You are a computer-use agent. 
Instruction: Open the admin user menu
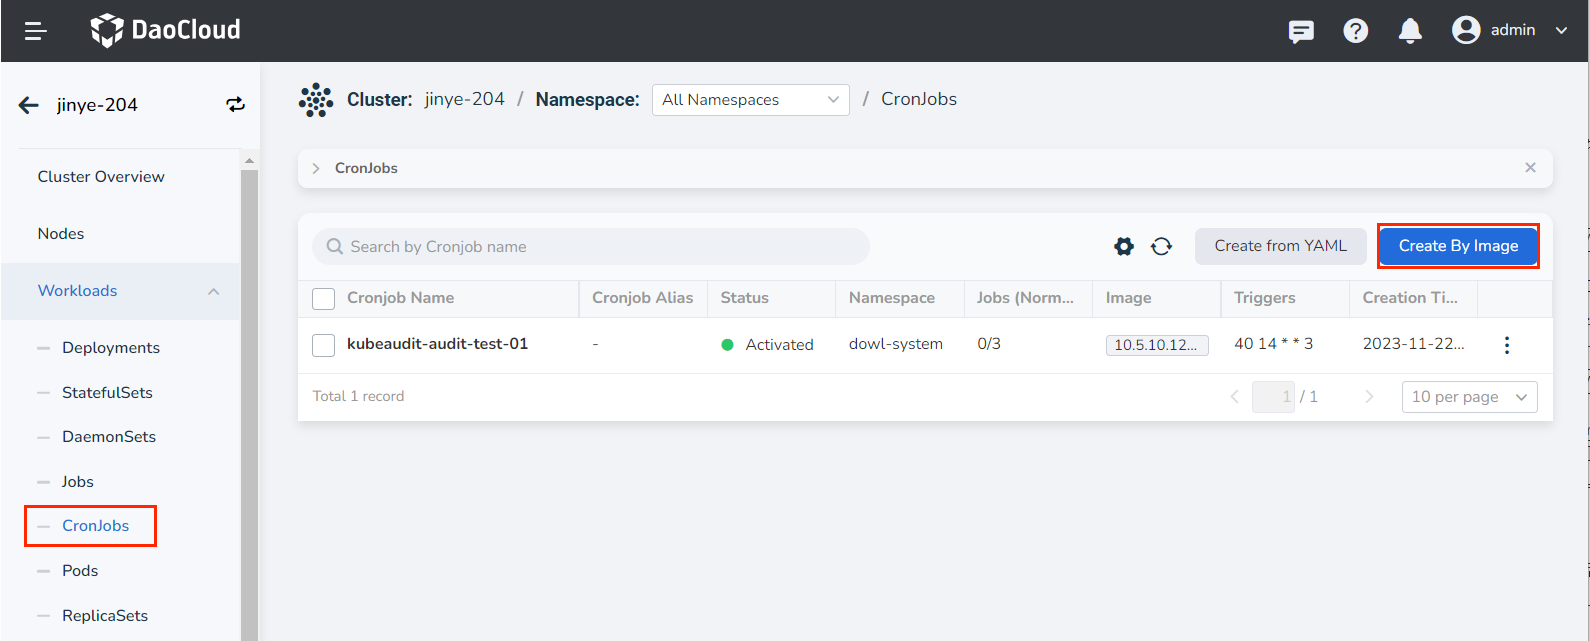[x=1510, y=31]
